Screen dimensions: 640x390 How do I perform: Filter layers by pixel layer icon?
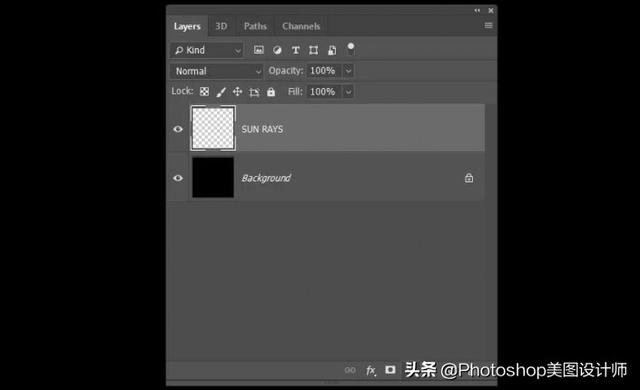[x=259, y=50]
